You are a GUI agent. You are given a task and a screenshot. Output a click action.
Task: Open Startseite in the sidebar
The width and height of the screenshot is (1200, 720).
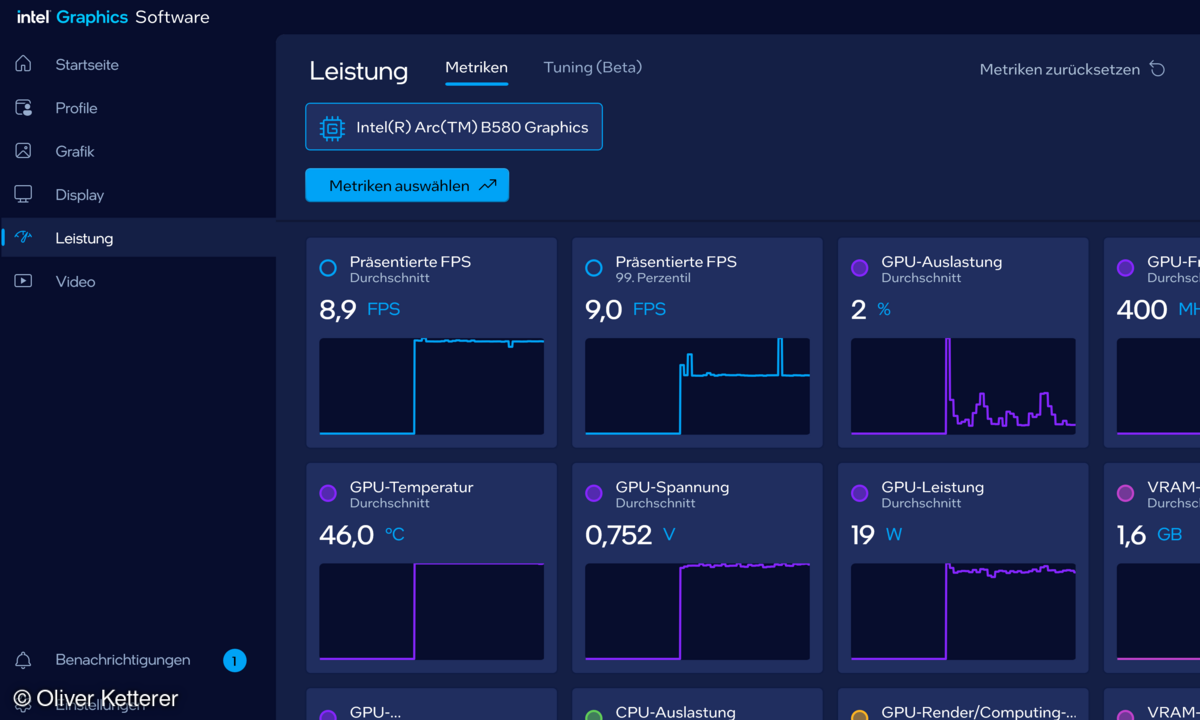pos(138,64)
